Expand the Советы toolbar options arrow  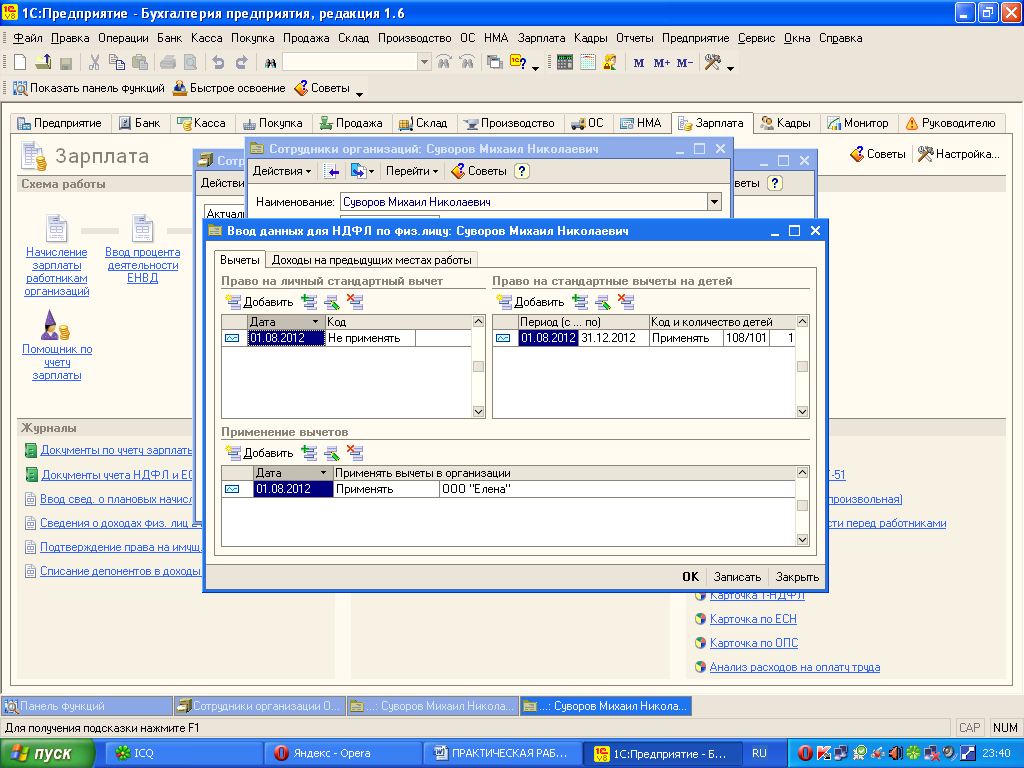359,93
